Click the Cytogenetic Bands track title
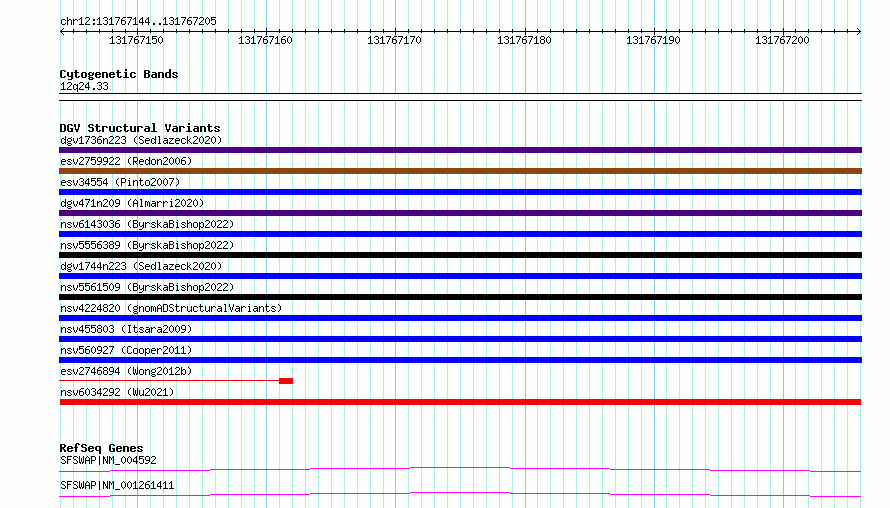Image resolution: width=890 pixels, height=508 pixels. [x=119, y=74]
